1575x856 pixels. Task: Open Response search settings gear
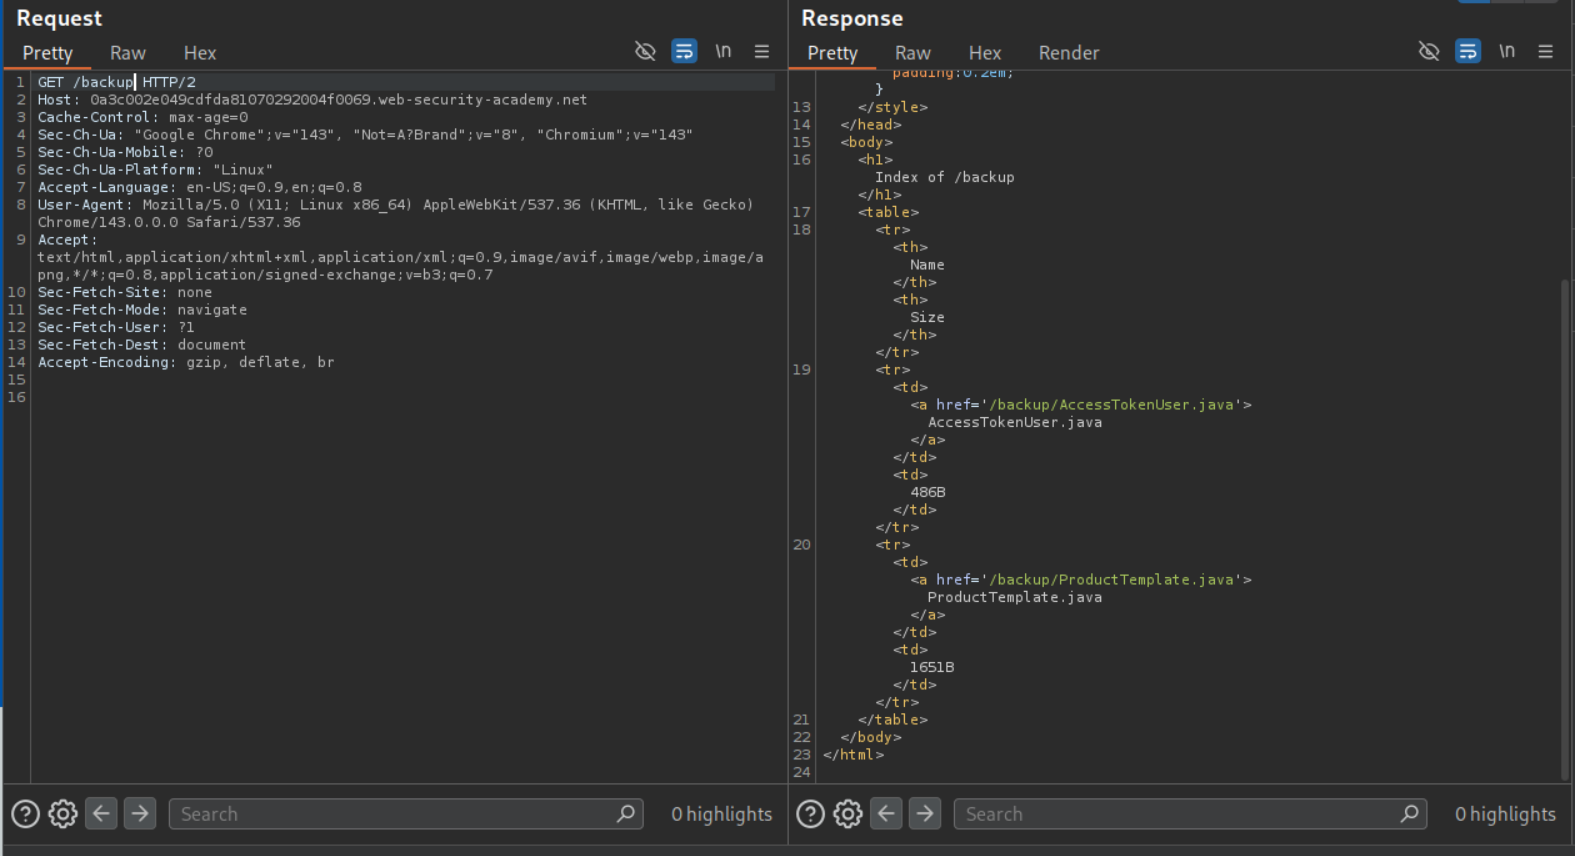click(848, 814)
